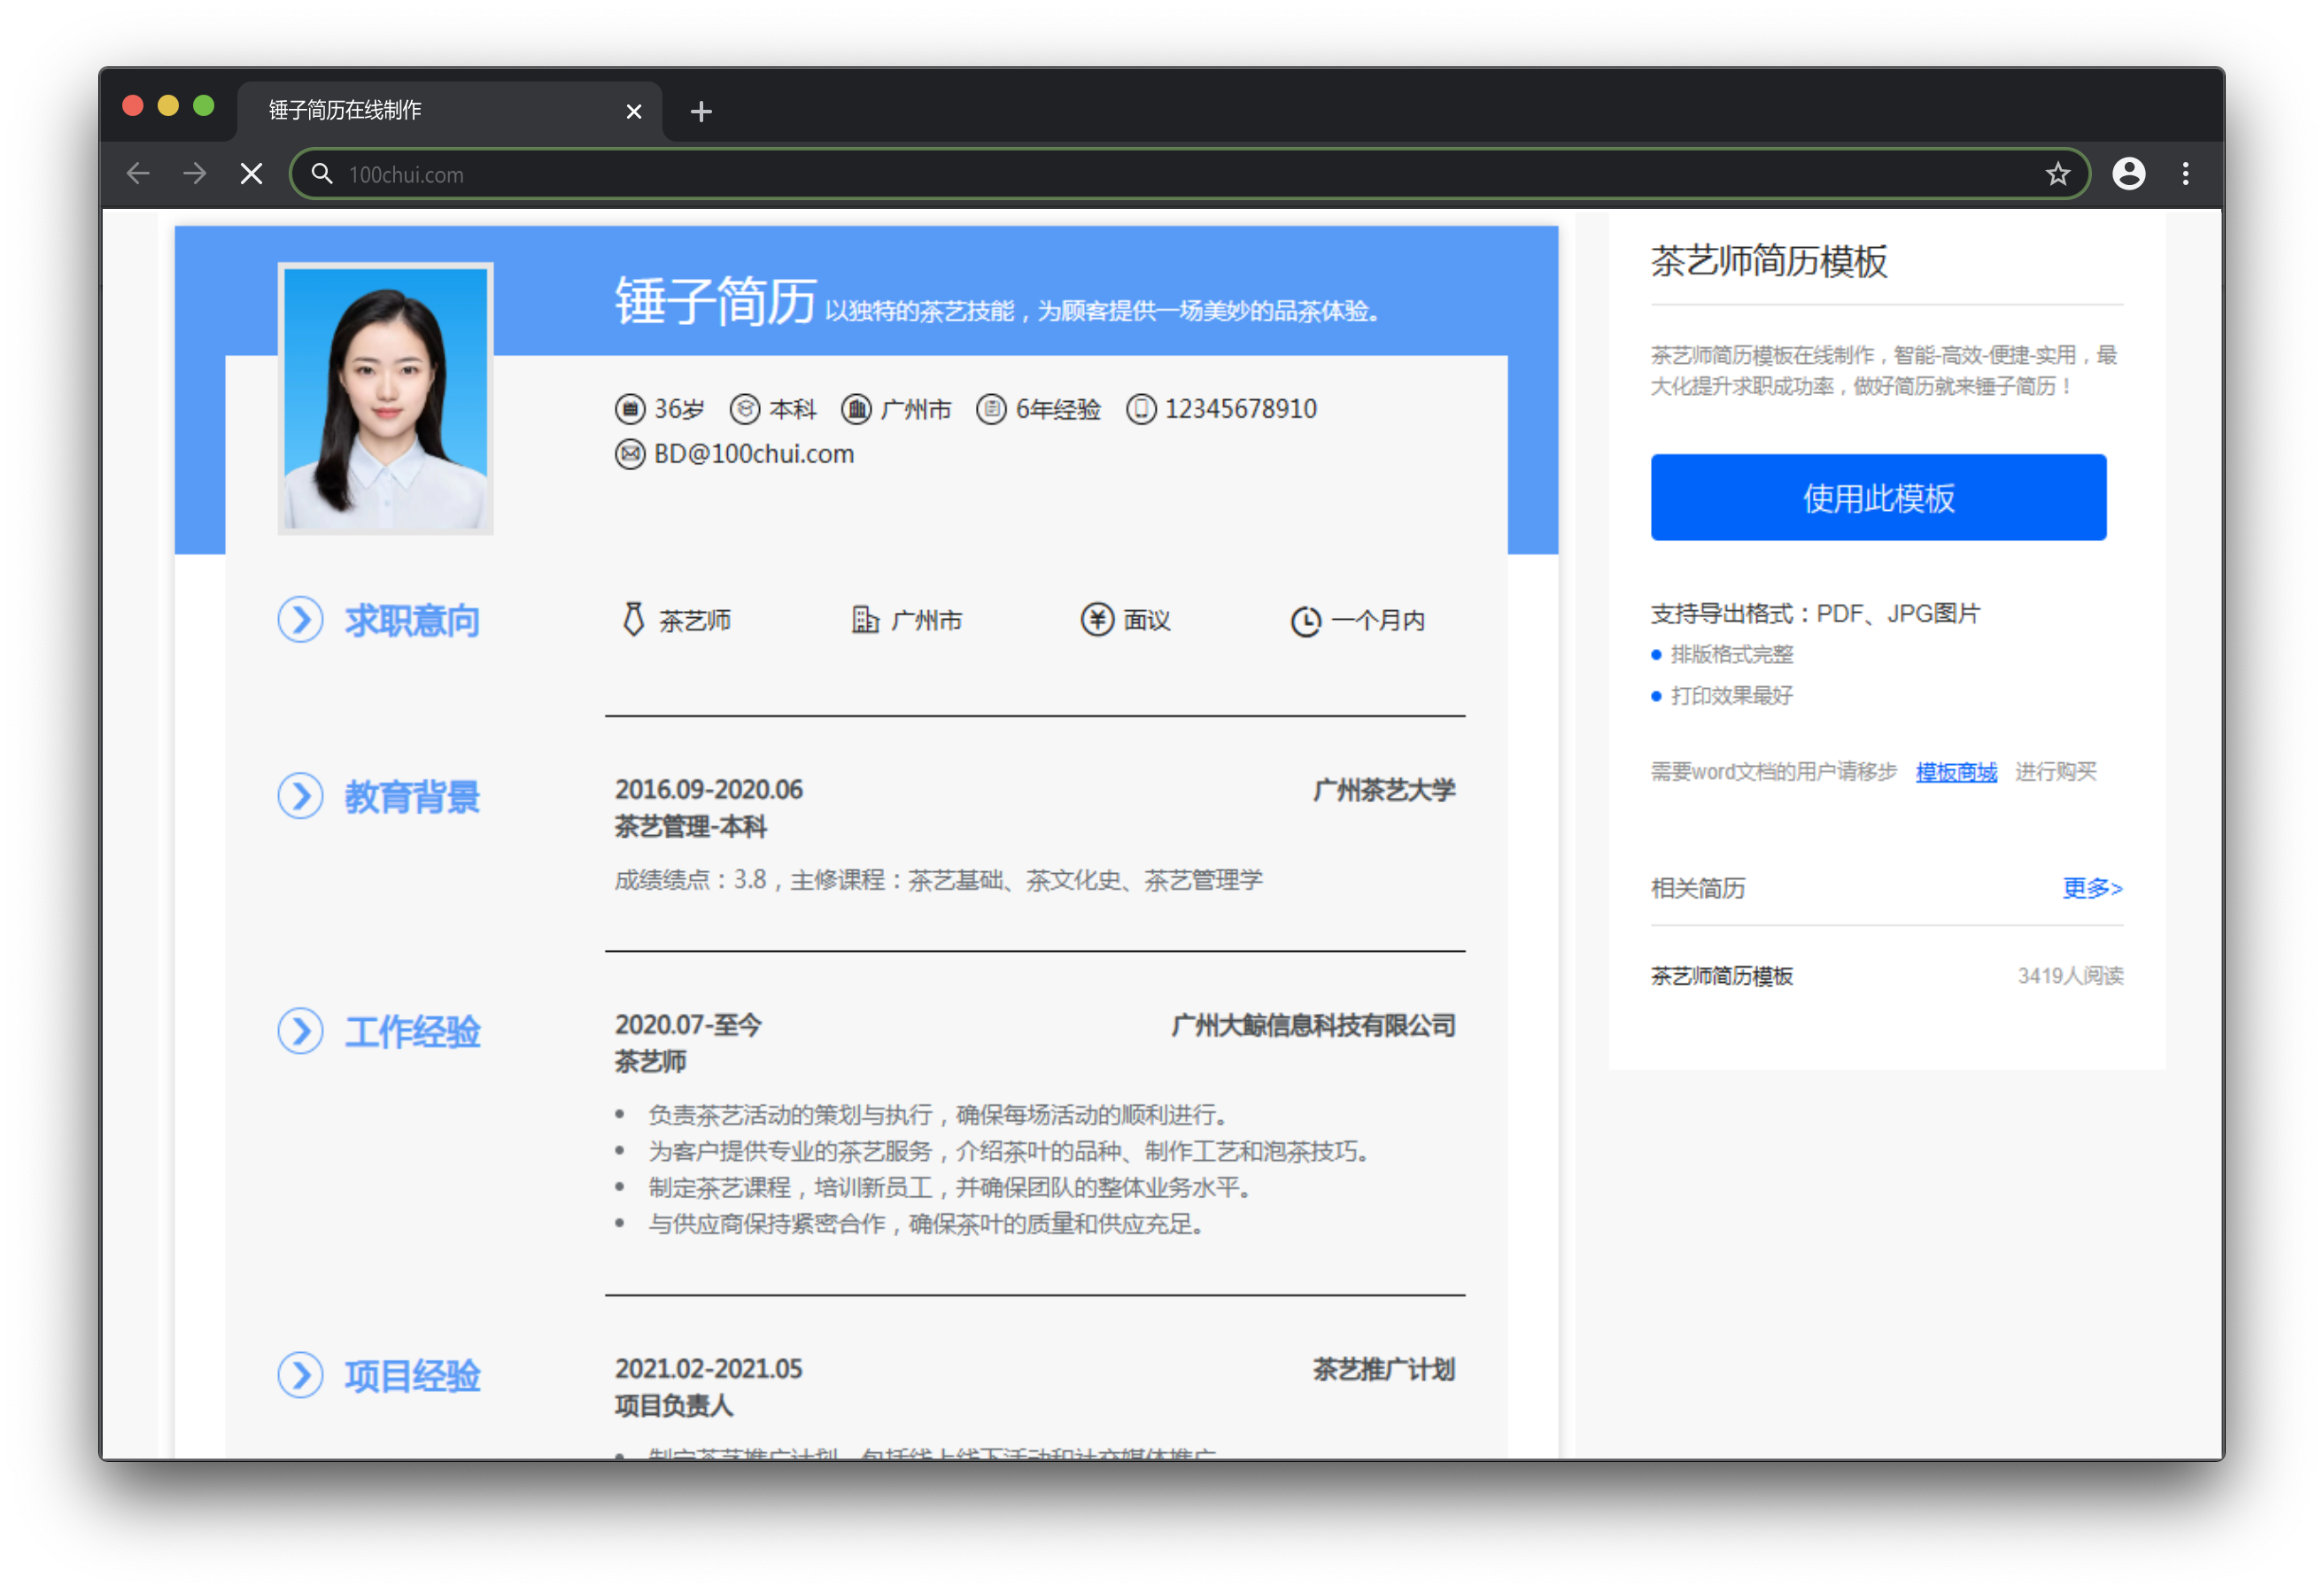Click the resume profile photo

[385, 398]
